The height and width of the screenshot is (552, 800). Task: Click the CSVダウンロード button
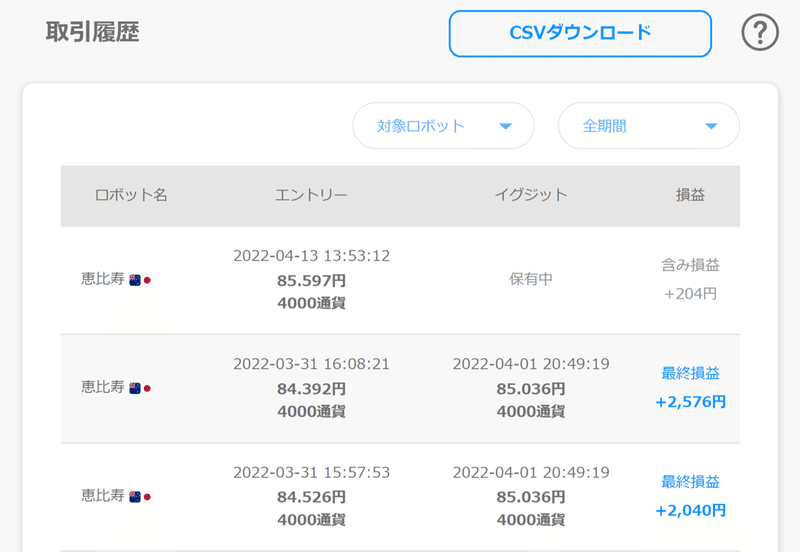click(580, 34)
